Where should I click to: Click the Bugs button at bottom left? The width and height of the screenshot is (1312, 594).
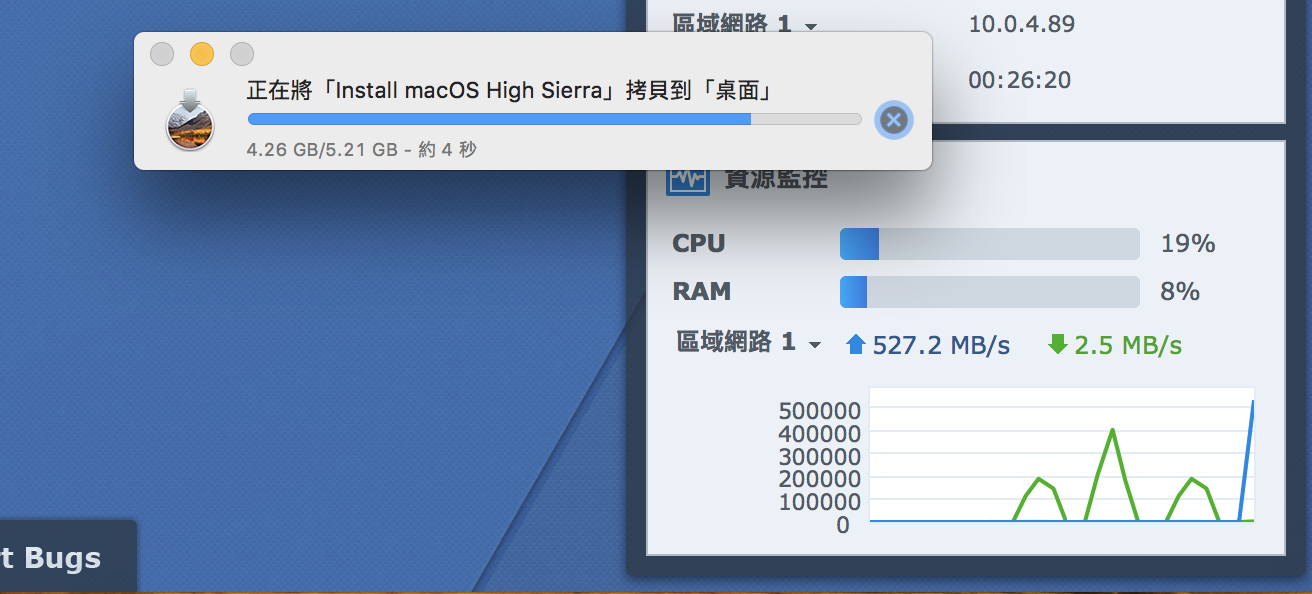[x=62, y=558]
